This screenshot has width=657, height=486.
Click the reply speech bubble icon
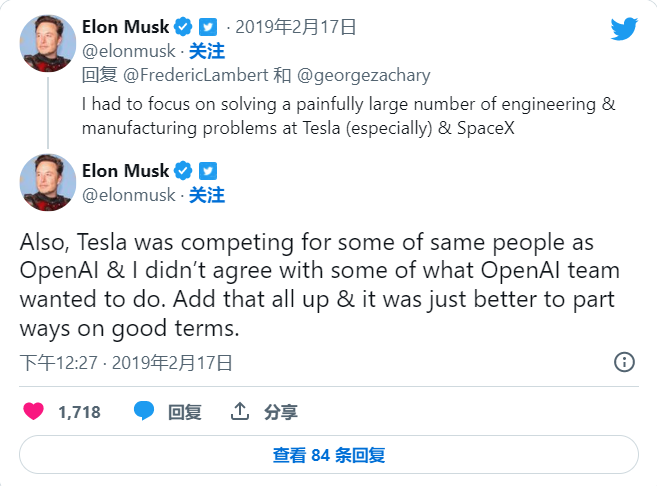click(x=145, y=411)
